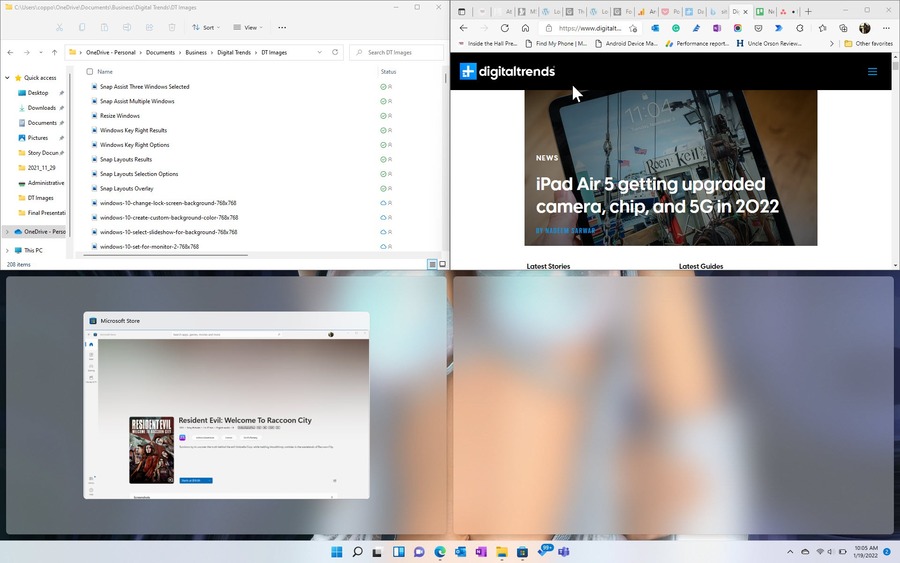Click the OneNote clipper extension in Edge
Screen dimensions: 900x563
[x=717, y=28]
